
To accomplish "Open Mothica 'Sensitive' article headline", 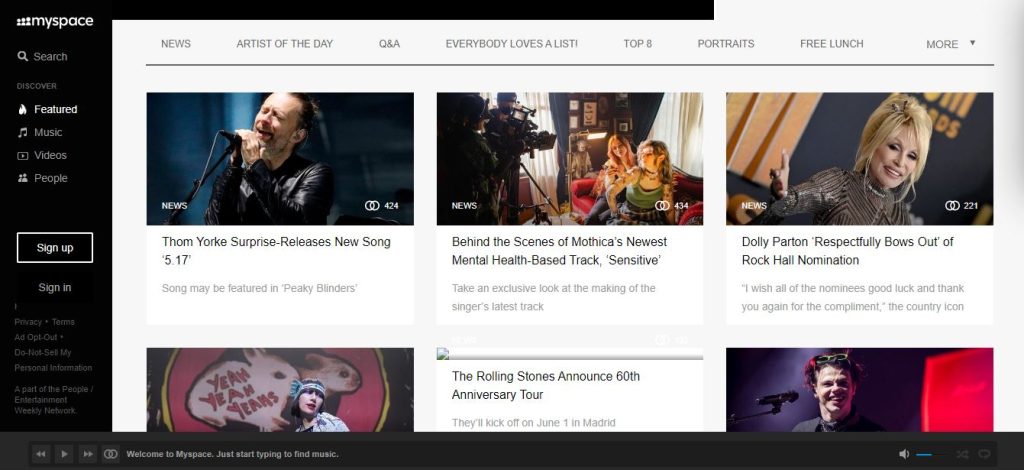I will tap(560, 251).
